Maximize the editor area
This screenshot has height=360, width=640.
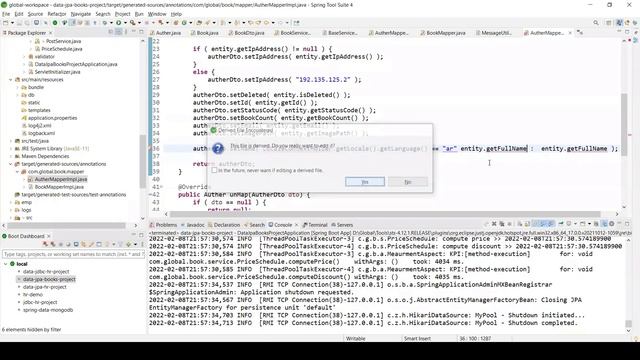pyautogui.click(x=627, y=32)
